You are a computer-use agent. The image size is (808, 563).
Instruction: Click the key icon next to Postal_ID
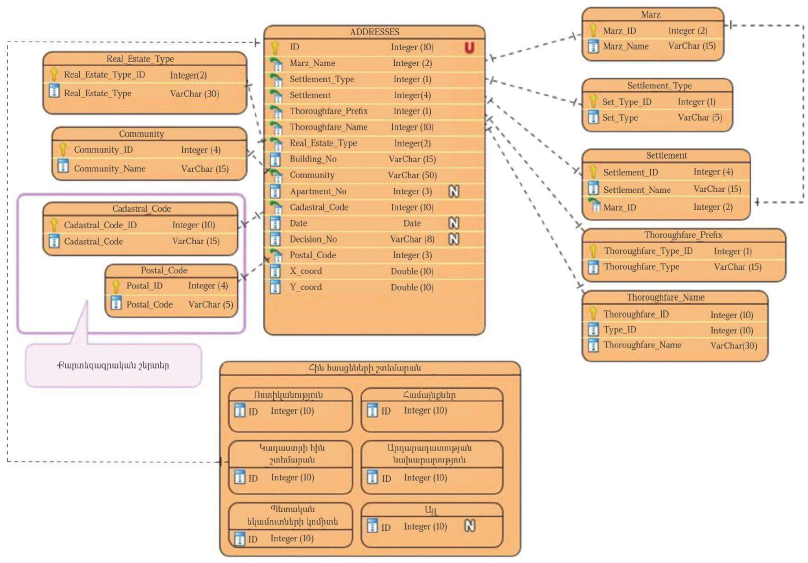[116, 286]
